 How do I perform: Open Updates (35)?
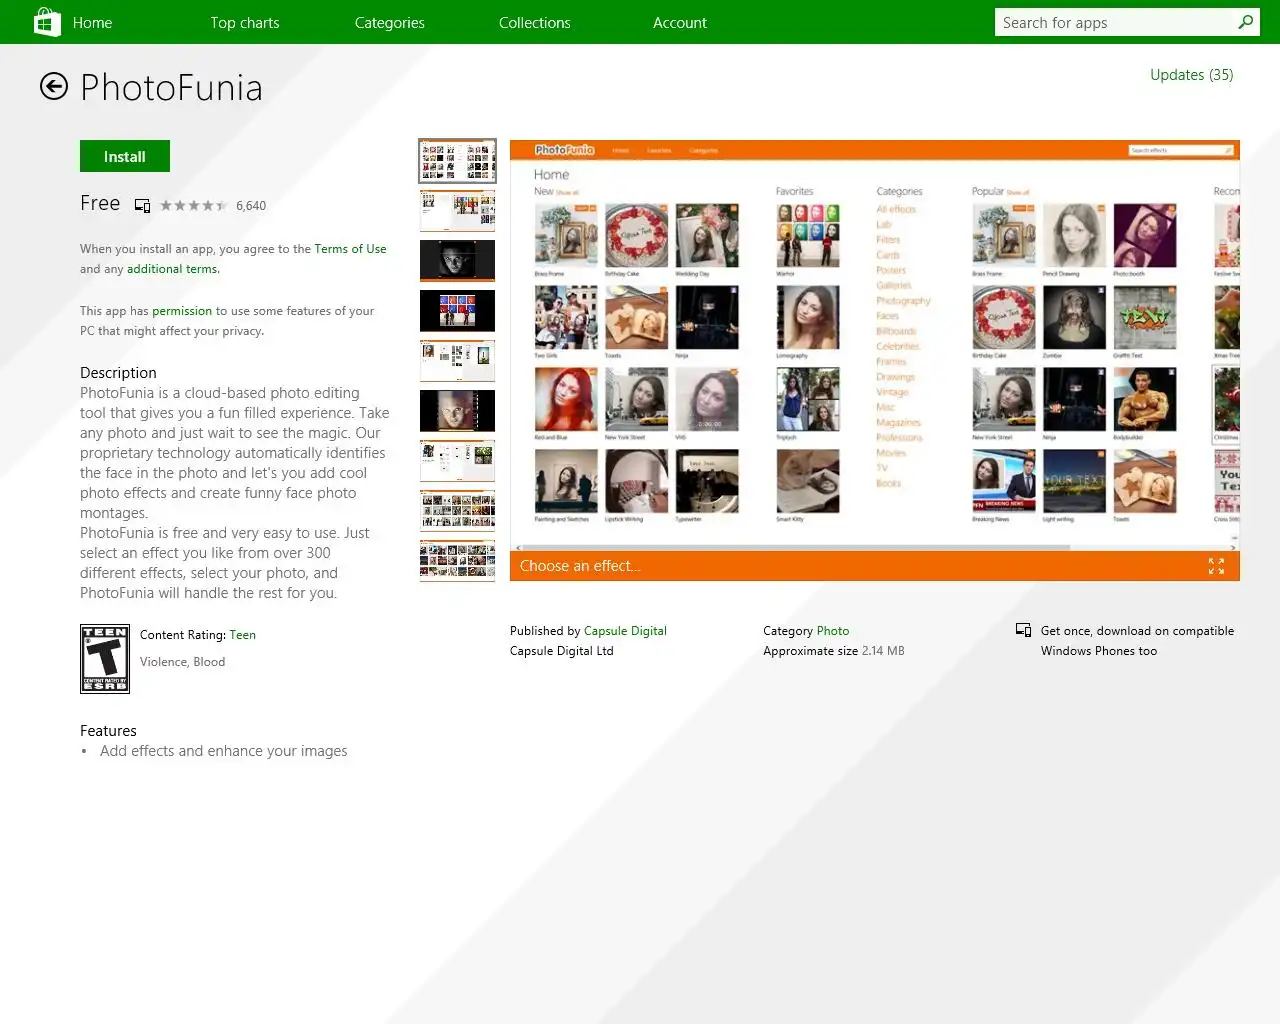click(1191, 75)
